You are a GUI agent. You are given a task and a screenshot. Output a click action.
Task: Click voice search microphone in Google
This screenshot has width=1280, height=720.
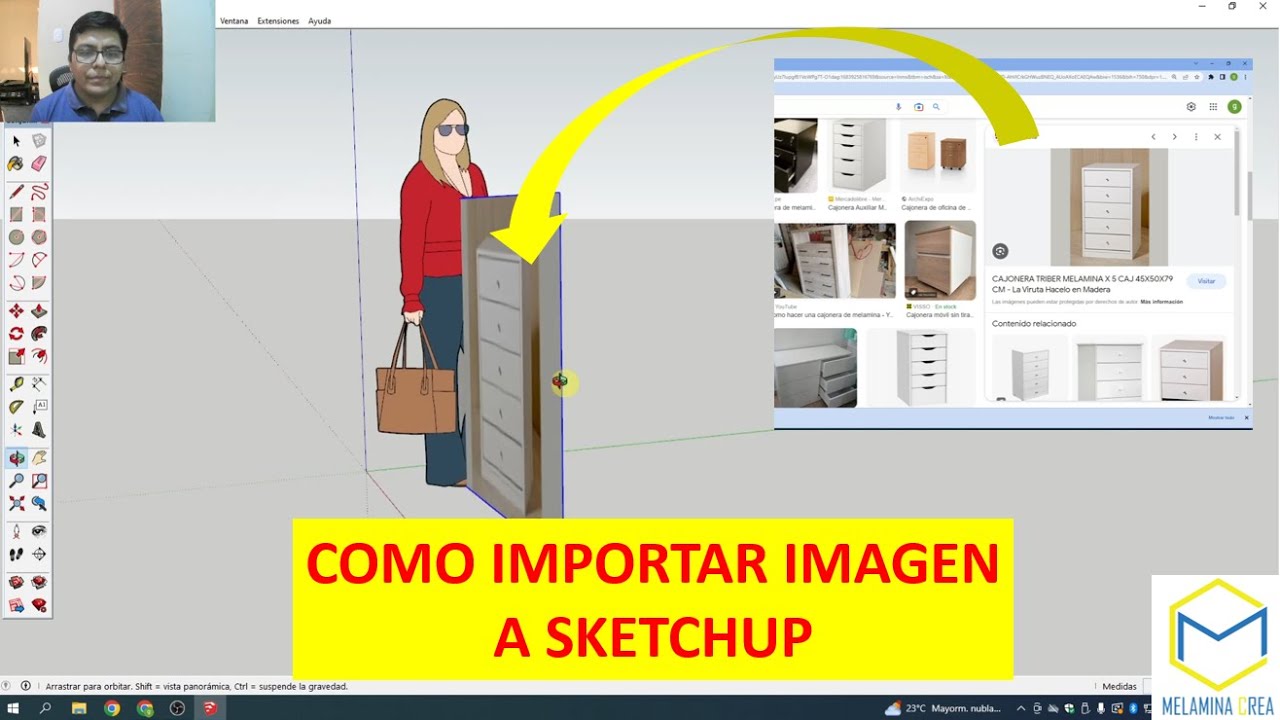click(898, 107)
